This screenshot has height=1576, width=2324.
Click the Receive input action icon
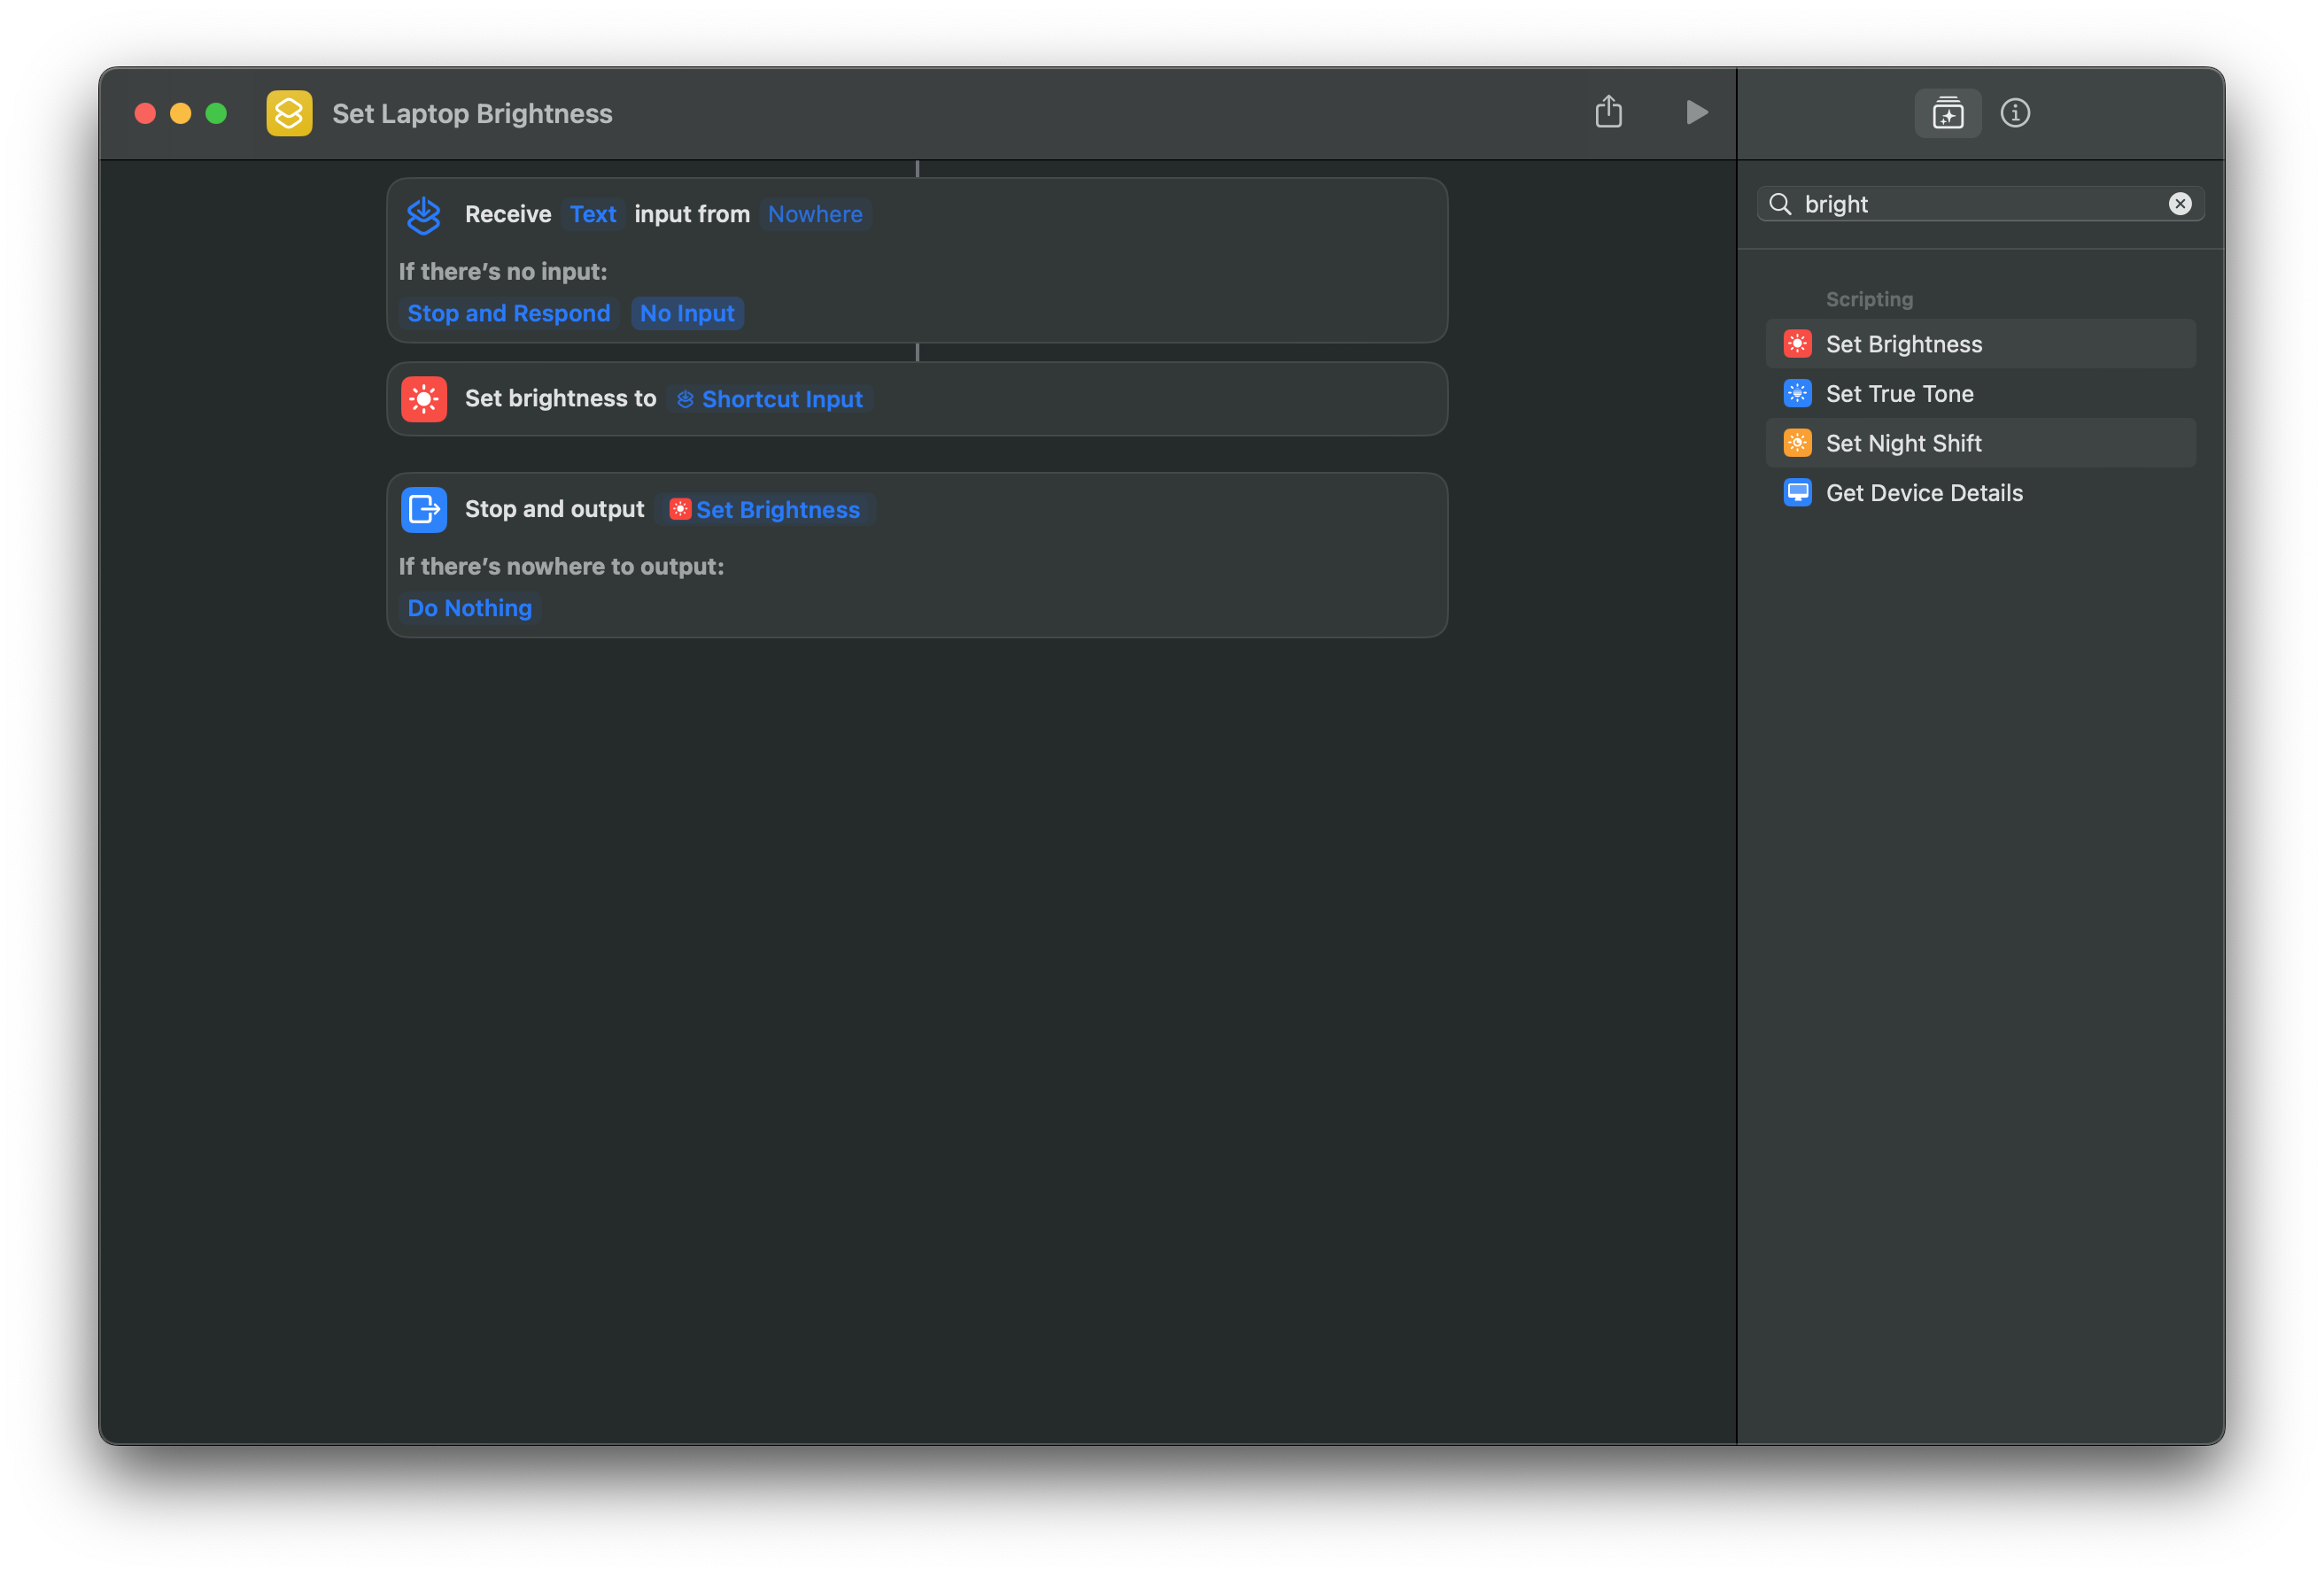click(x=423, y=214)
